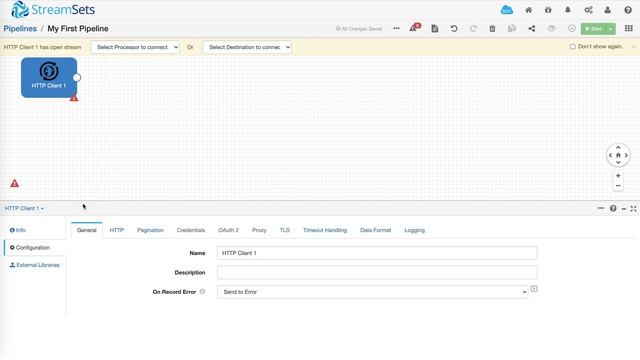Switch to the Logging tab

[x=414, y=230]
